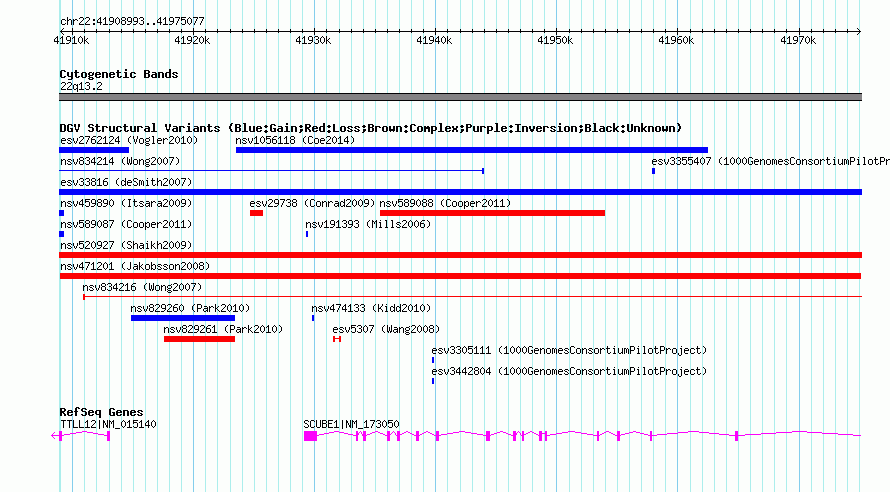Open the nsv471201 (Jakobsson2008) label
Screen dimensions: 890x492
(x=135, y=266)
